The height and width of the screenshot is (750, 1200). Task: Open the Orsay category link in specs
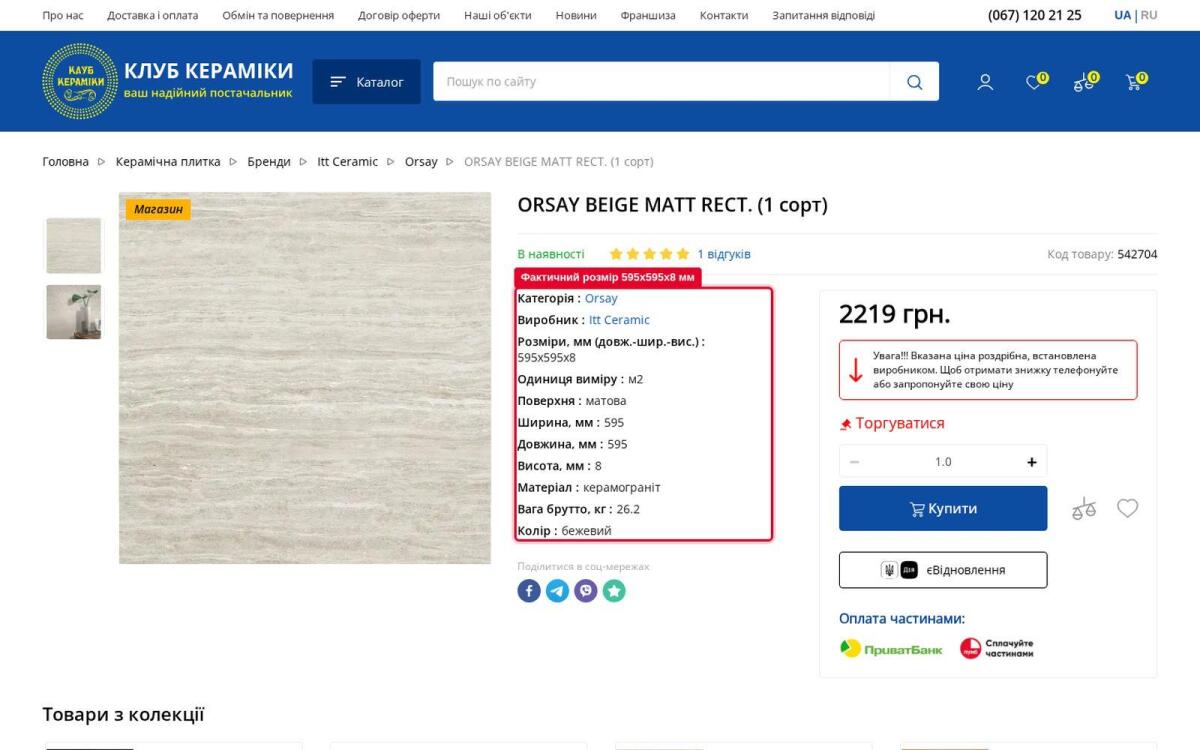[x=601, y=298]
